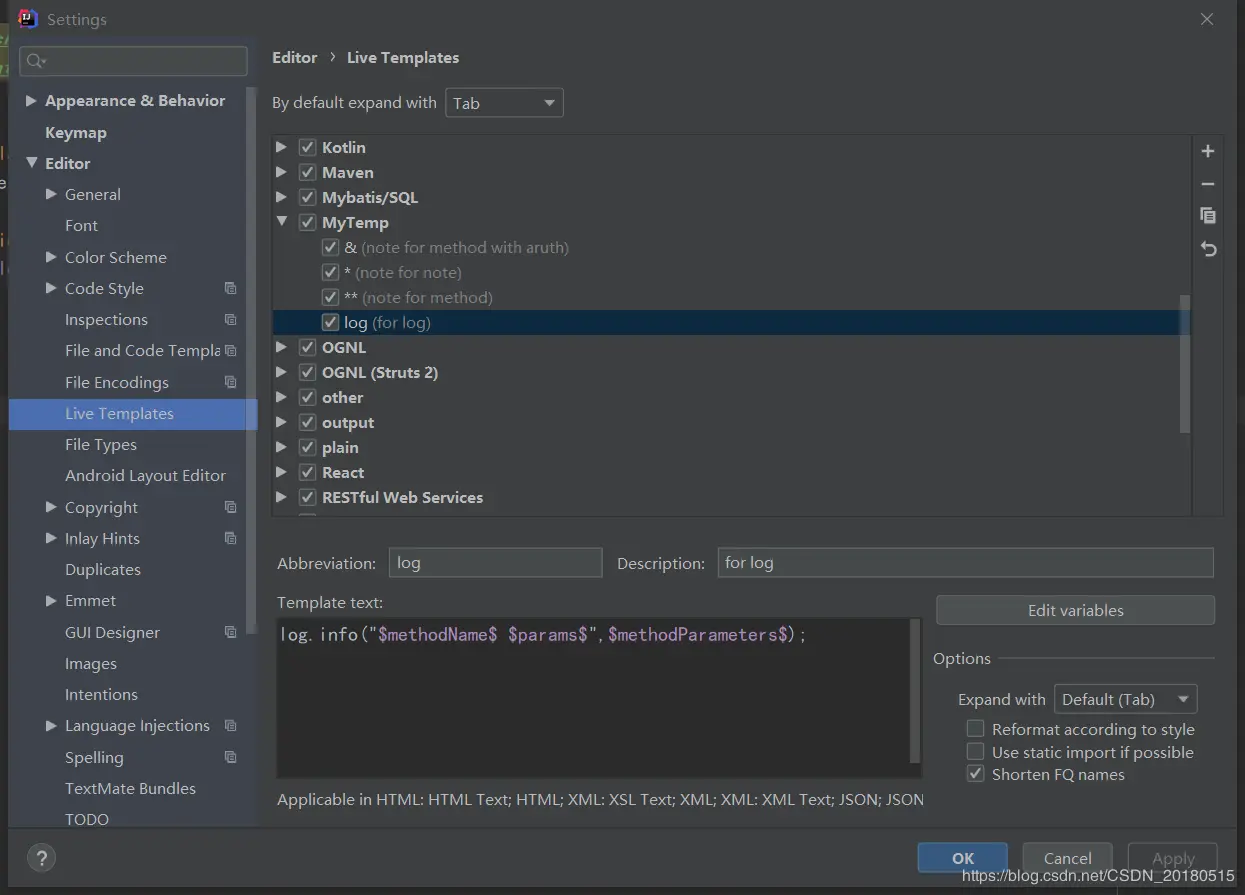Open the 'Expand with' Default (Tab) dropdown
The image size is (1245, 895).
click(1125, 699)
